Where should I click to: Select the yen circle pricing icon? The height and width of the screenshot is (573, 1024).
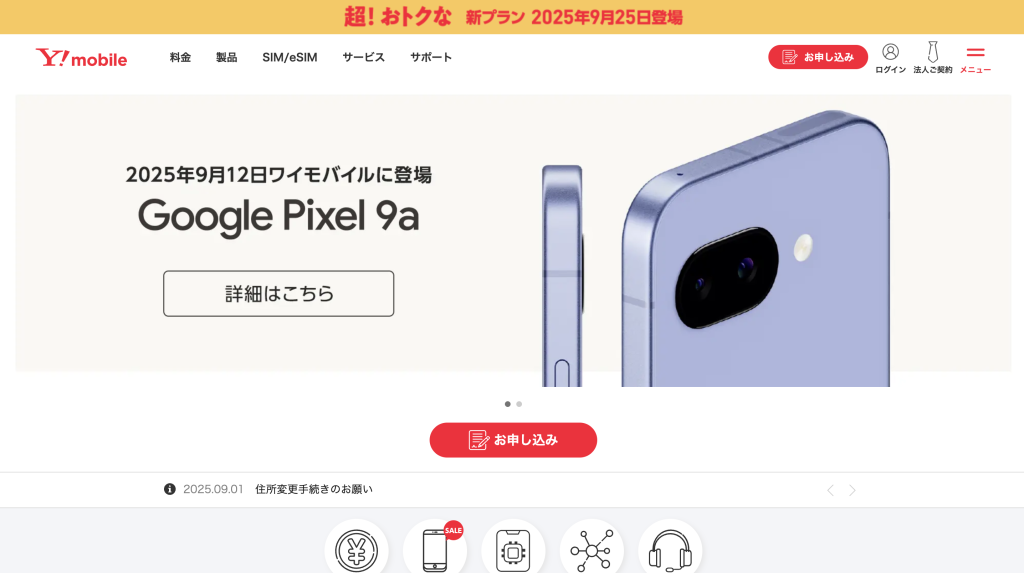(357, 549)
